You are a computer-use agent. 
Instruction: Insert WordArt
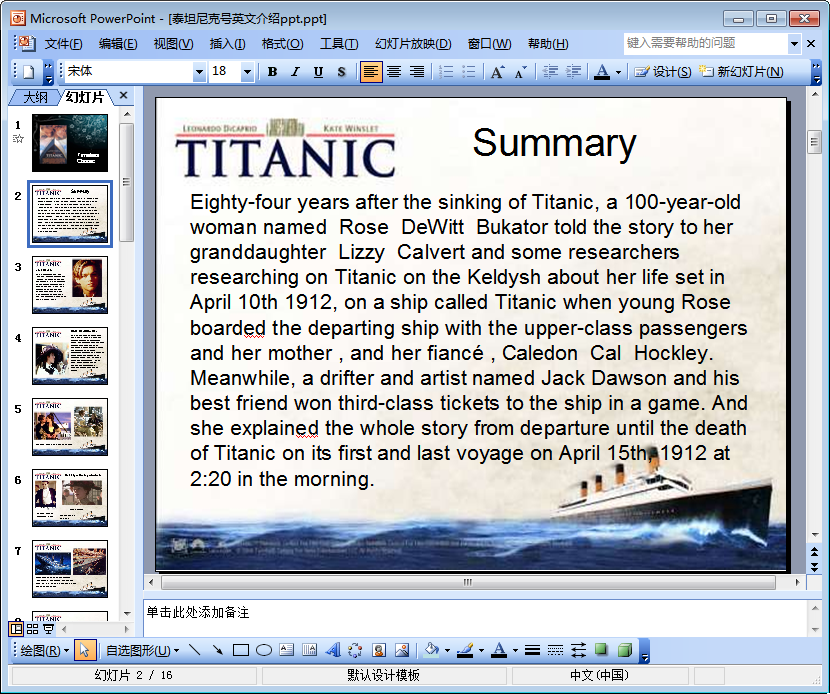(x=333, y=650)
